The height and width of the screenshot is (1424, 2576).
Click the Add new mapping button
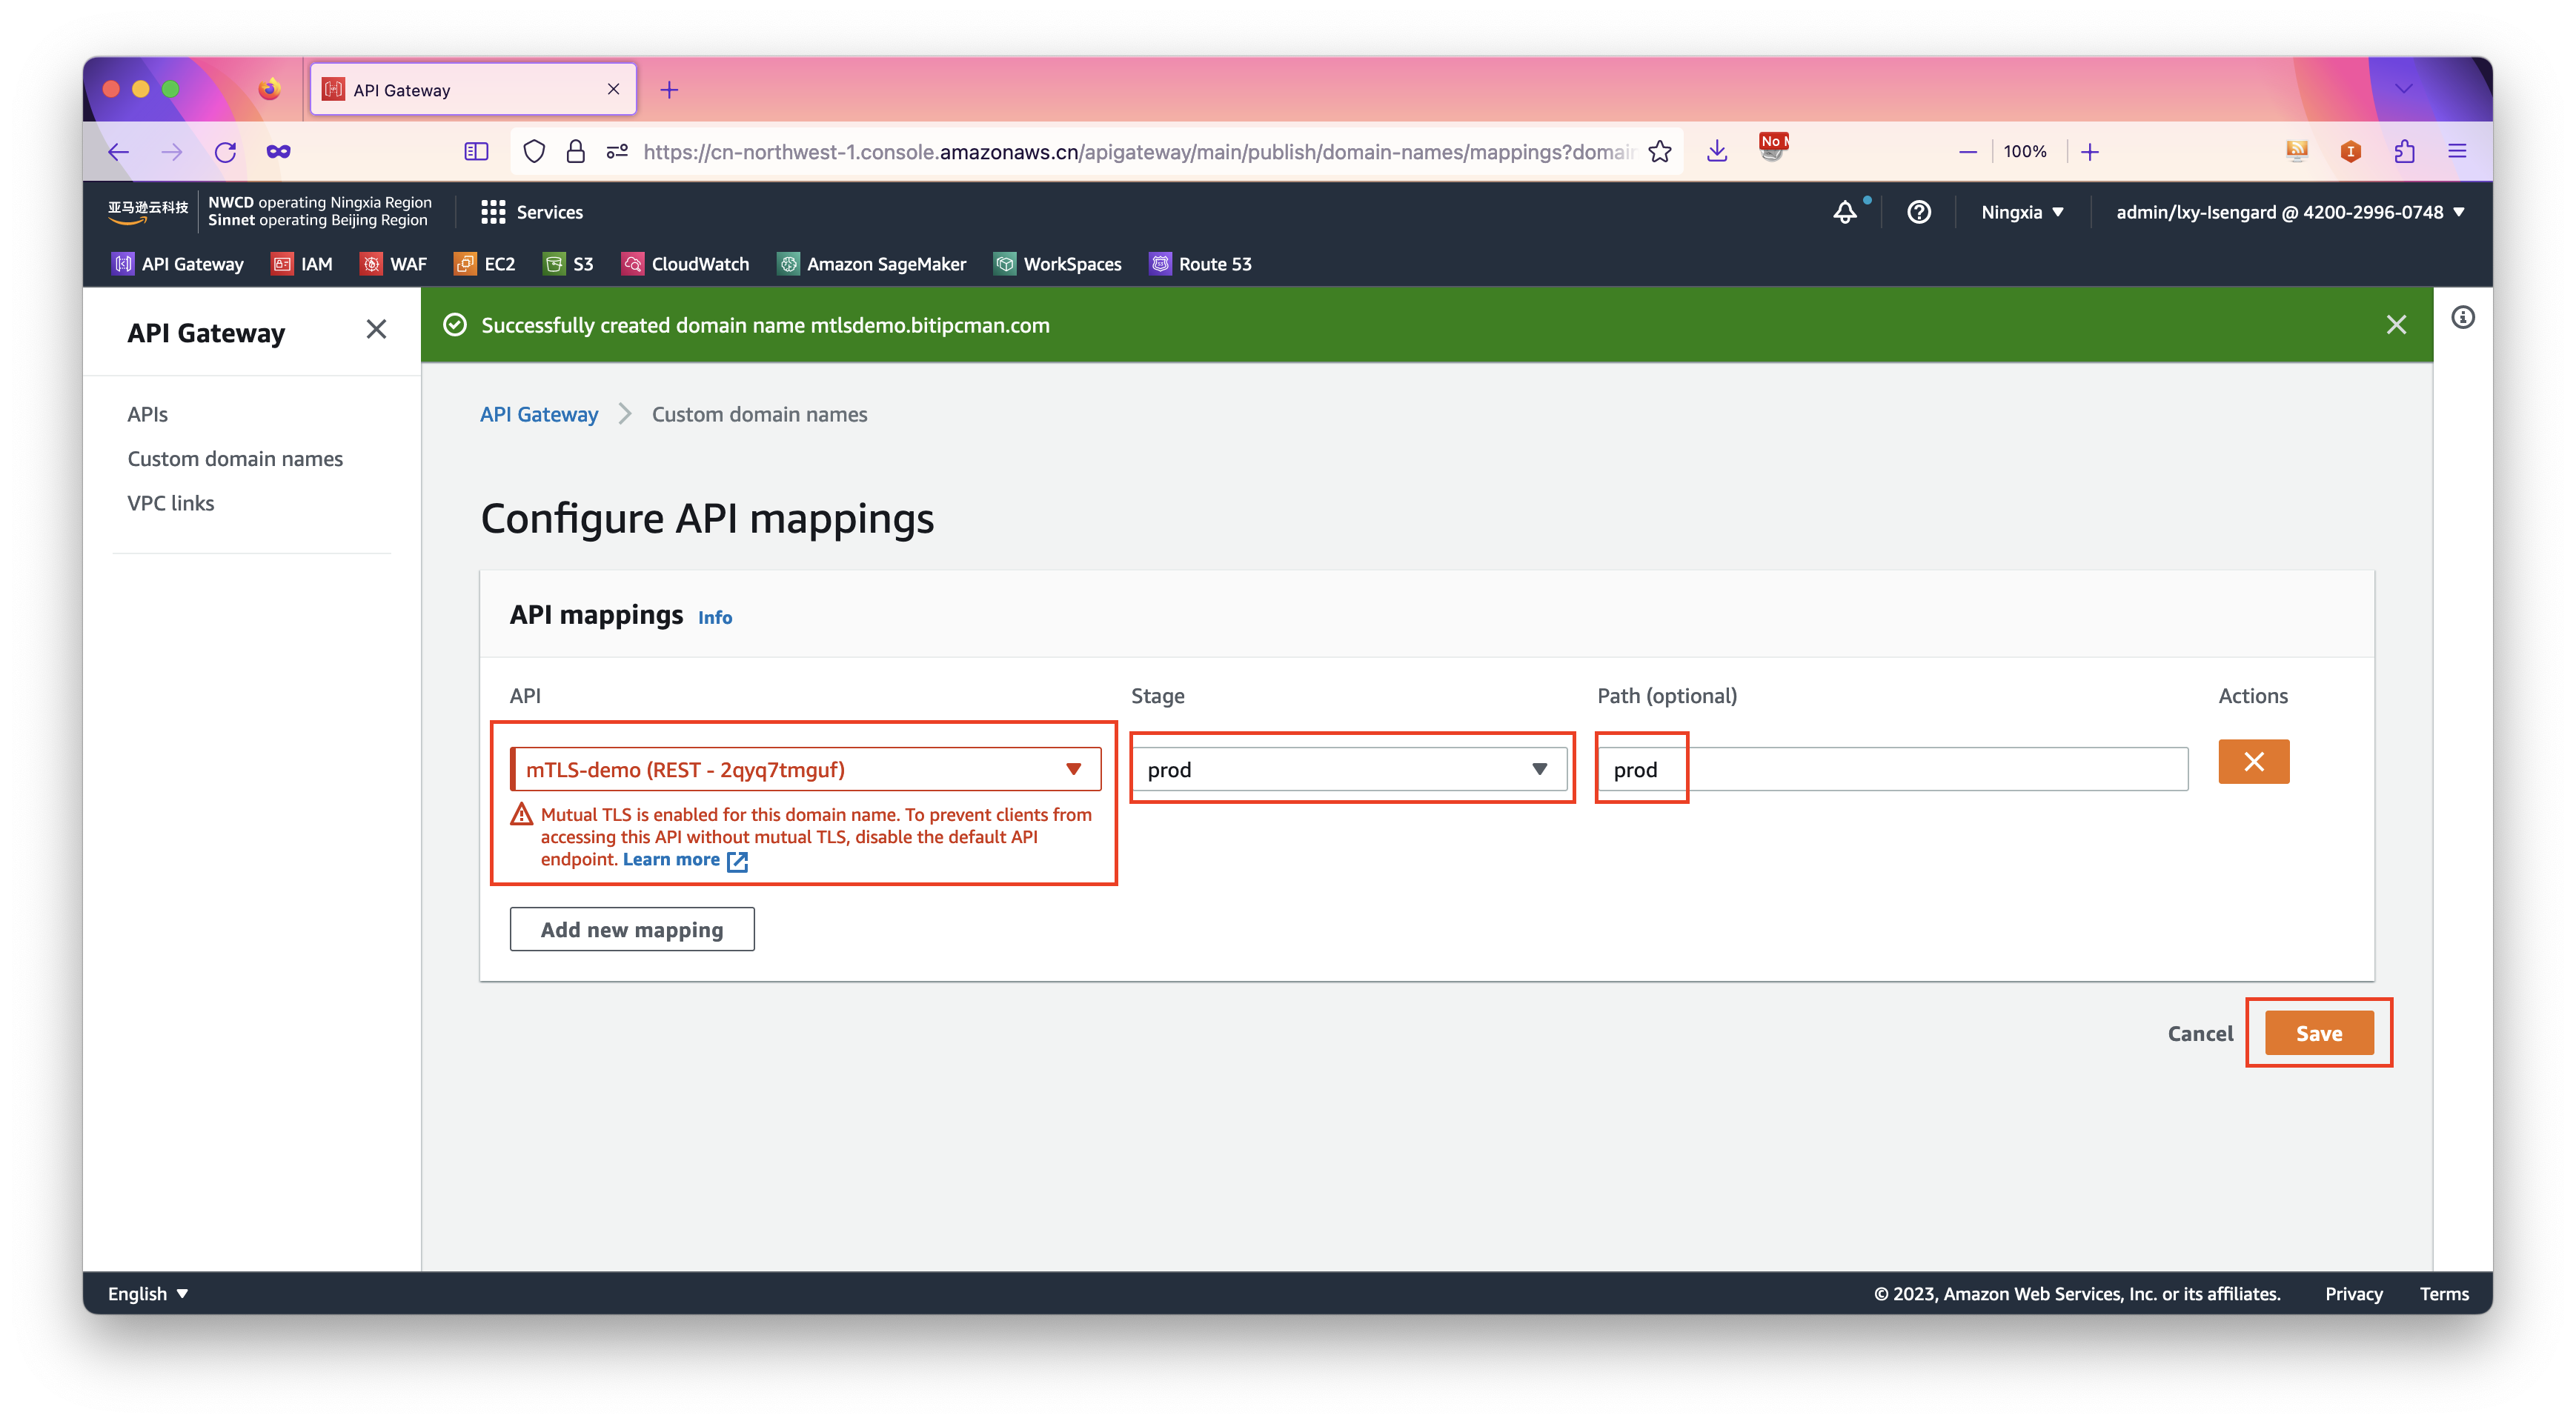[x=632, y=930]
